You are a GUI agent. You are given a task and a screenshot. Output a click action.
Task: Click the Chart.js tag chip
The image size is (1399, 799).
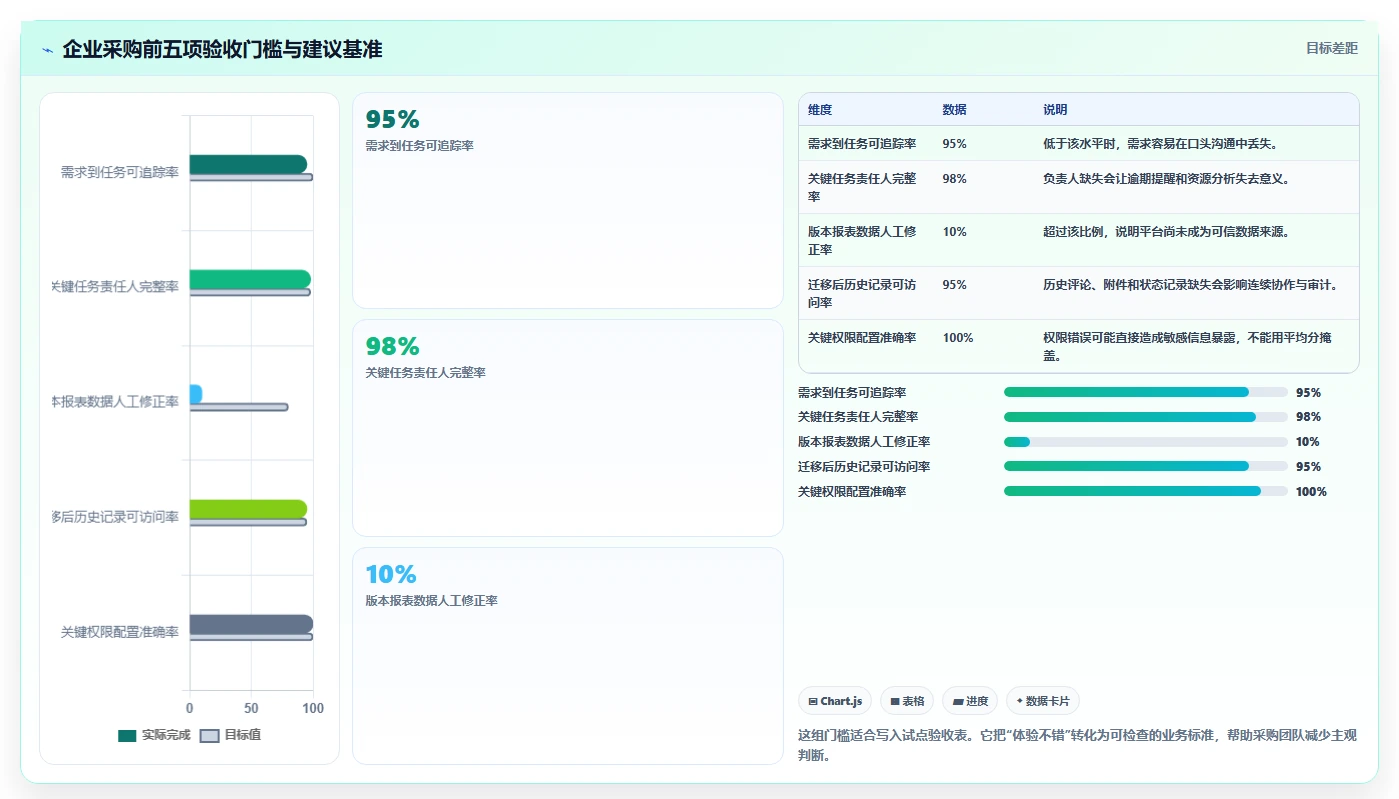835,701
